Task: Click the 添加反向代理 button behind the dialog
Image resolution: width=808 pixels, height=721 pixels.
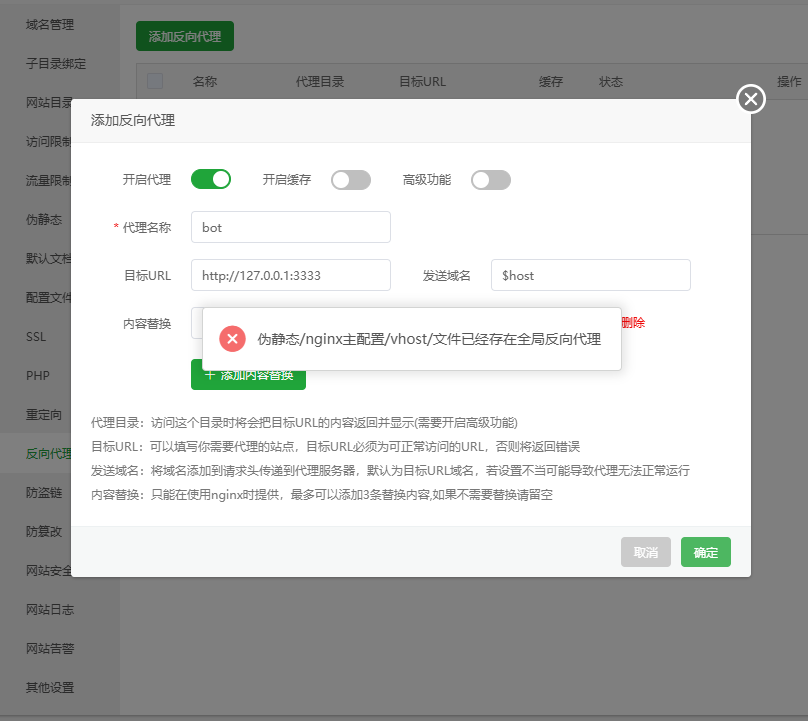Action: point(185,36)
